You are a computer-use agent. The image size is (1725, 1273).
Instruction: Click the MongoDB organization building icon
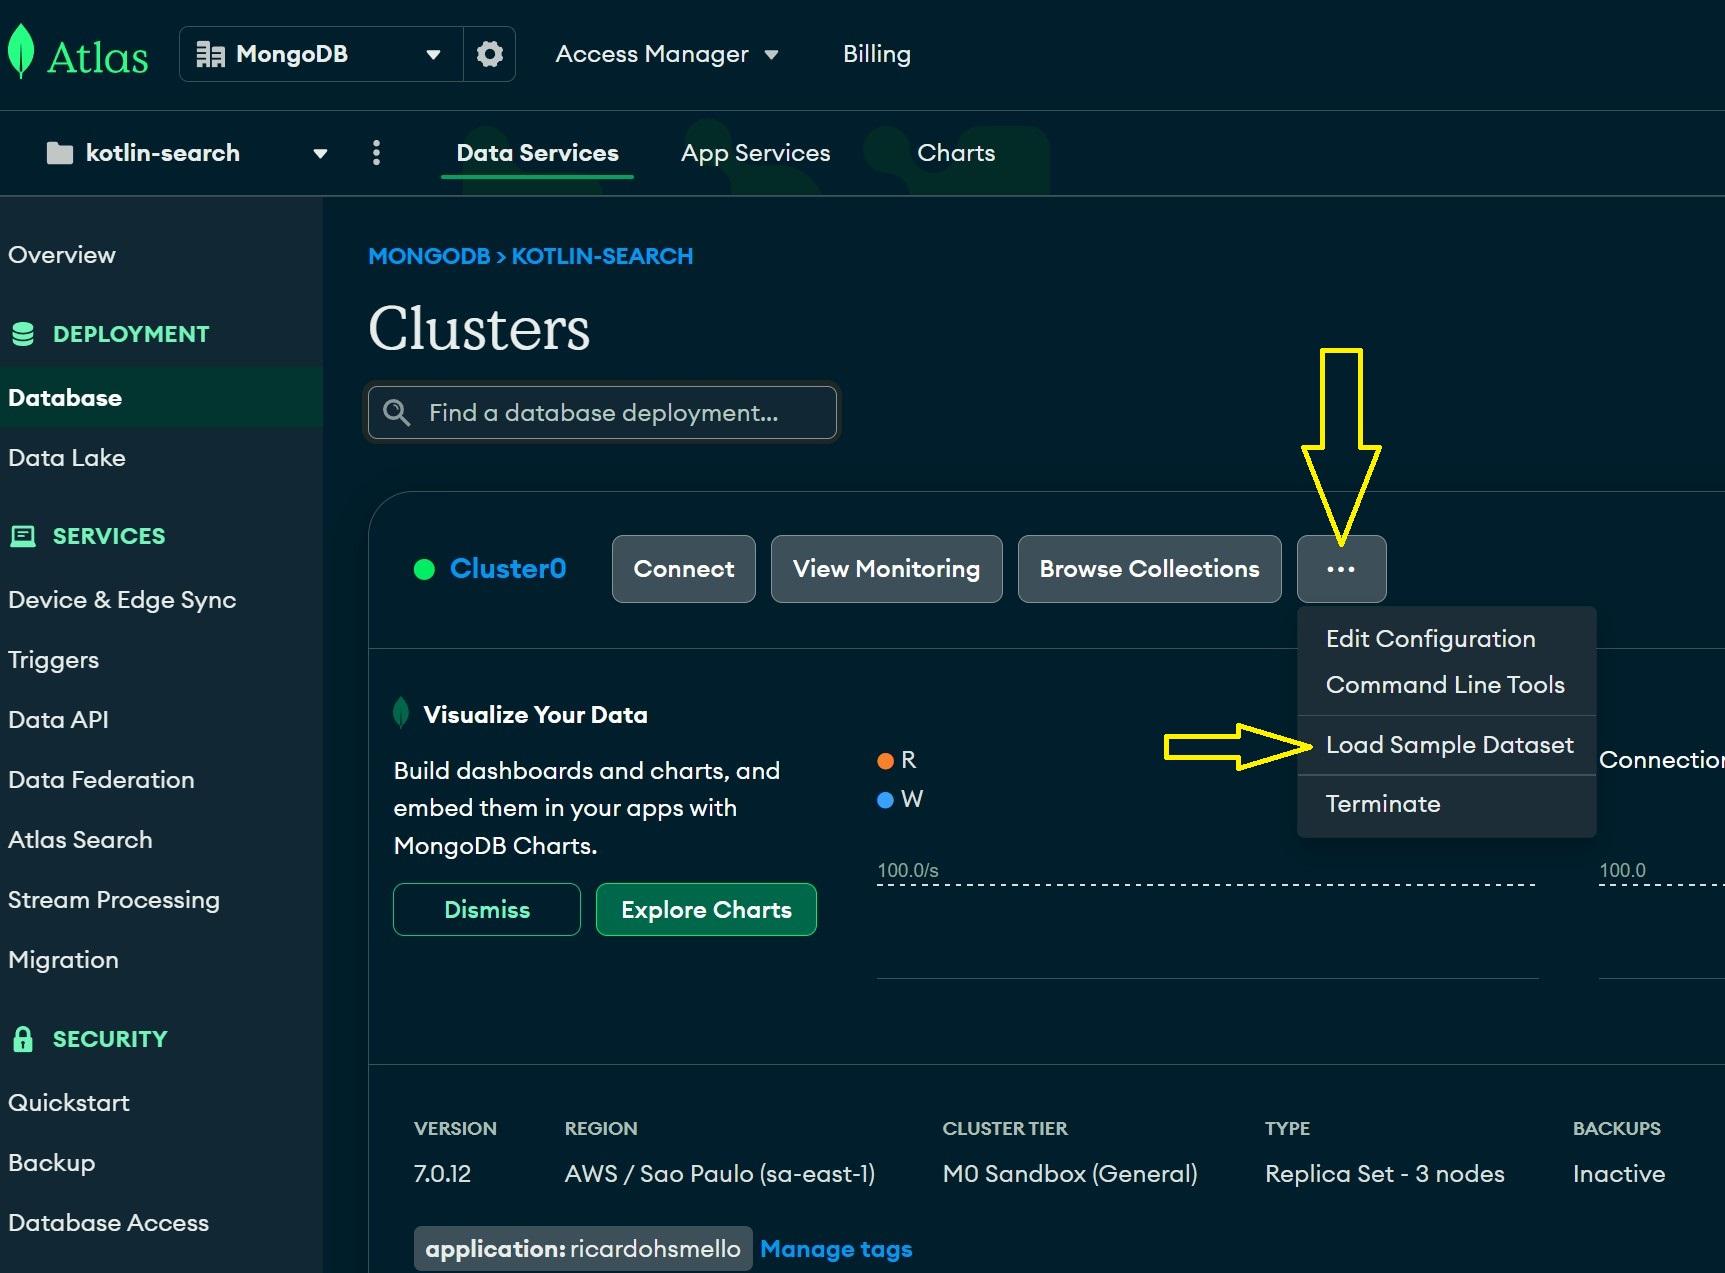tap(210, 54)
